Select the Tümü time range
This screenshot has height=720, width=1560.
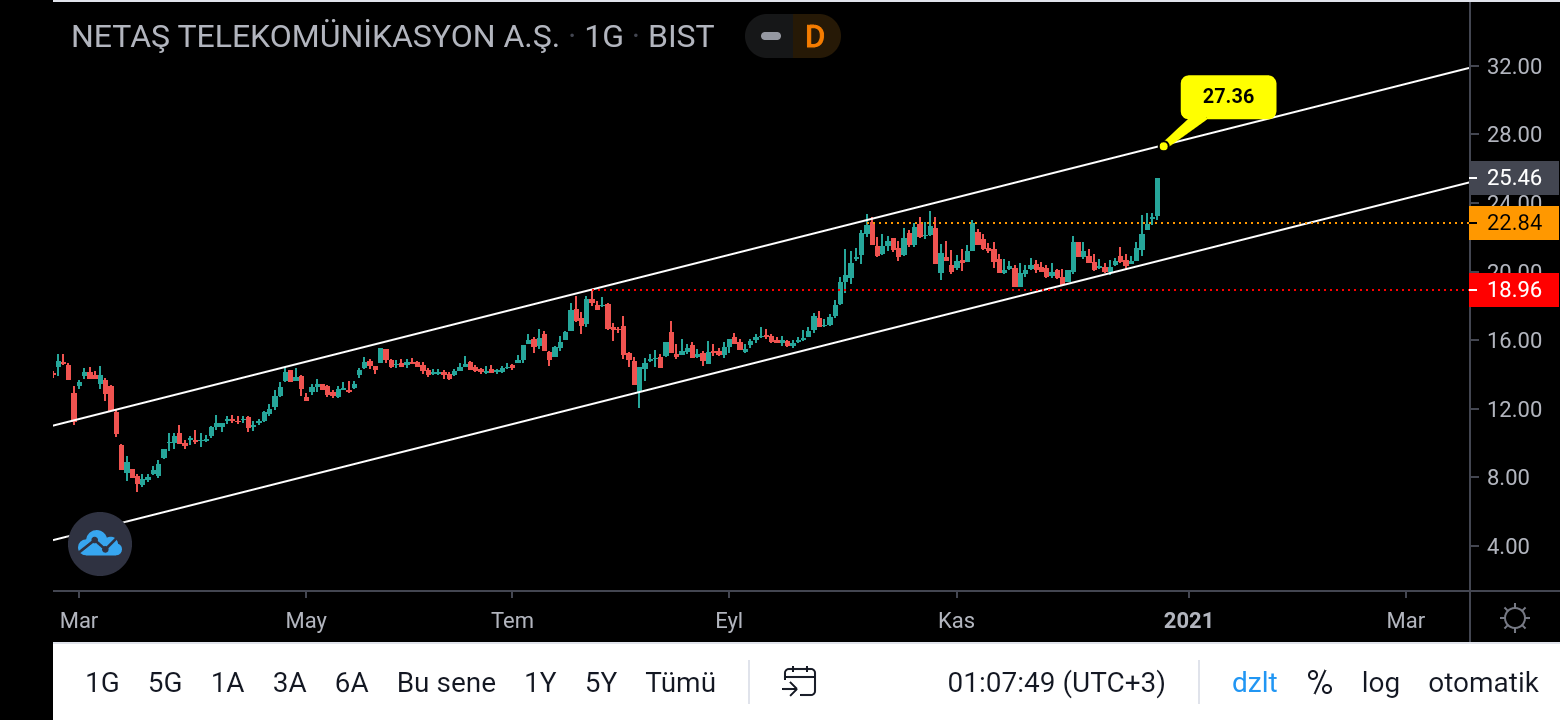click(x=680, y=683)
